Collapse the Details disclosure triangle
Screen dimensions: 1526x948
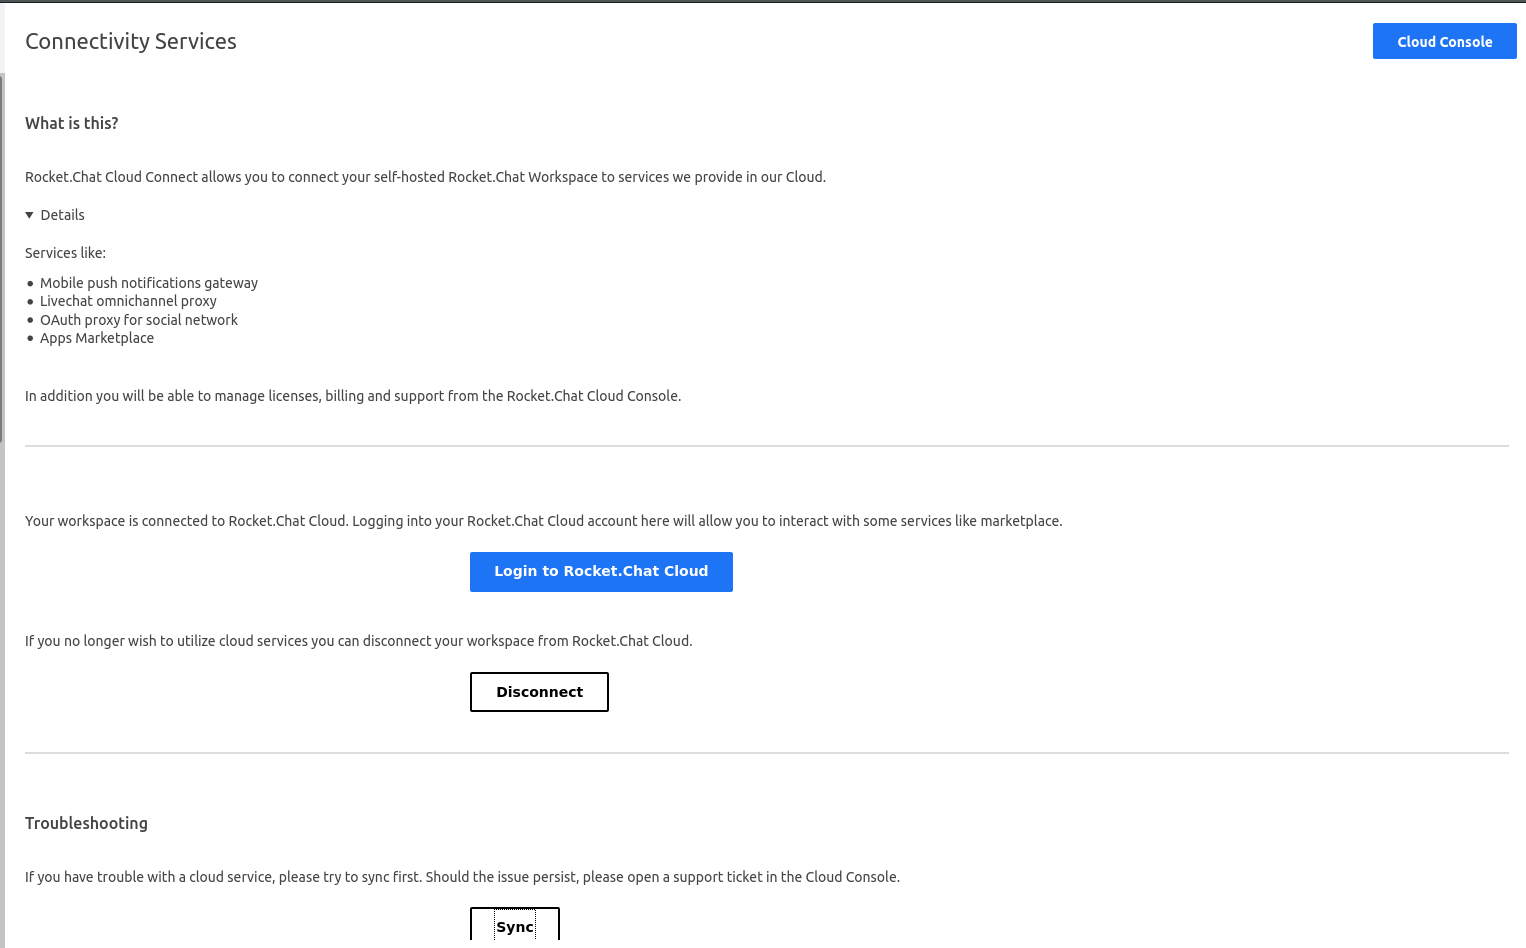[x=30, y=215]
